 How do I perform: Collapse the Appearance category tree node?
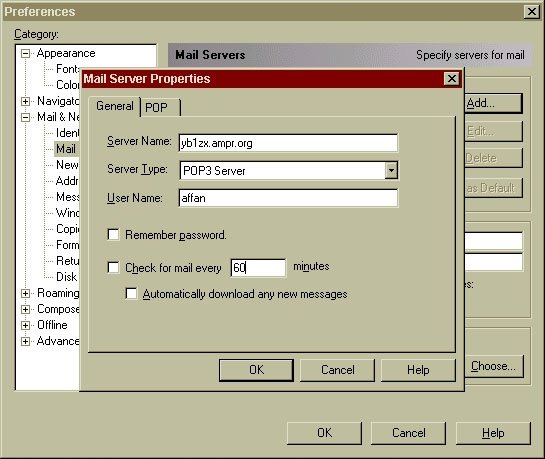(25, 54)
